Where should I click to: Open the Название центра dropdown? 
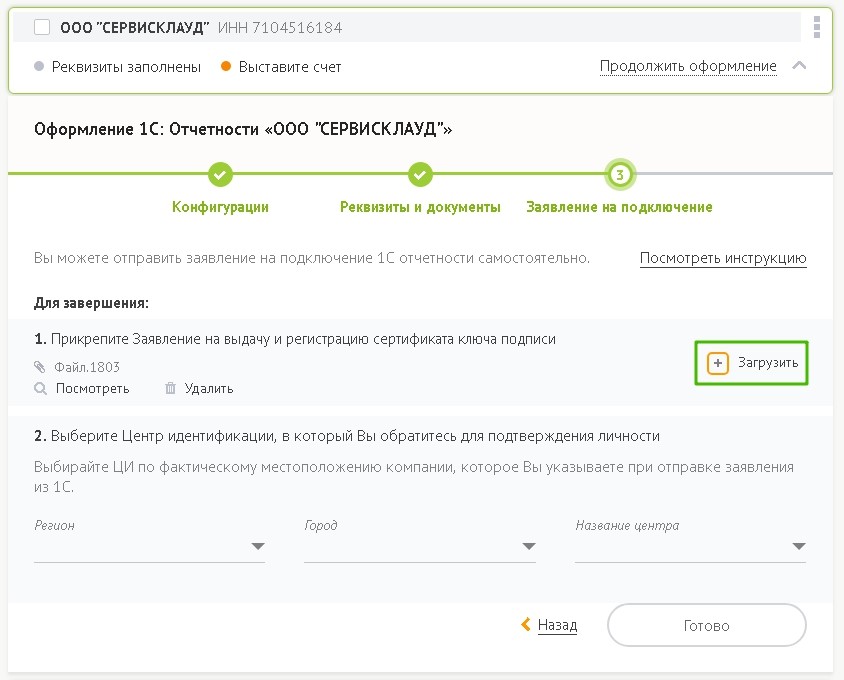coord(690,545)
